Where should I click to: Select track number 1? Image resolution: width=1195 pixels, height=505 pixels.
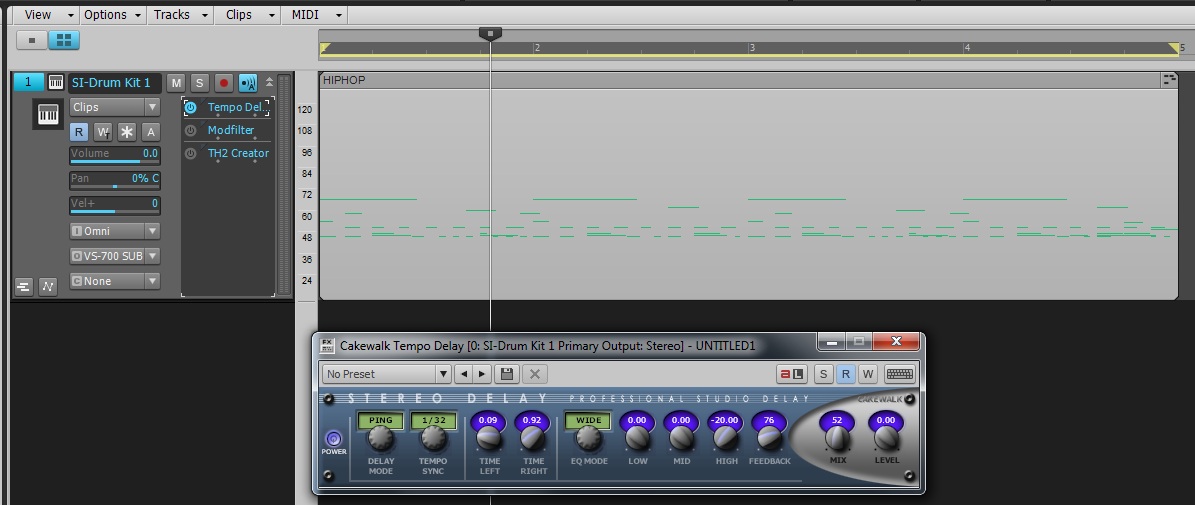29,82
